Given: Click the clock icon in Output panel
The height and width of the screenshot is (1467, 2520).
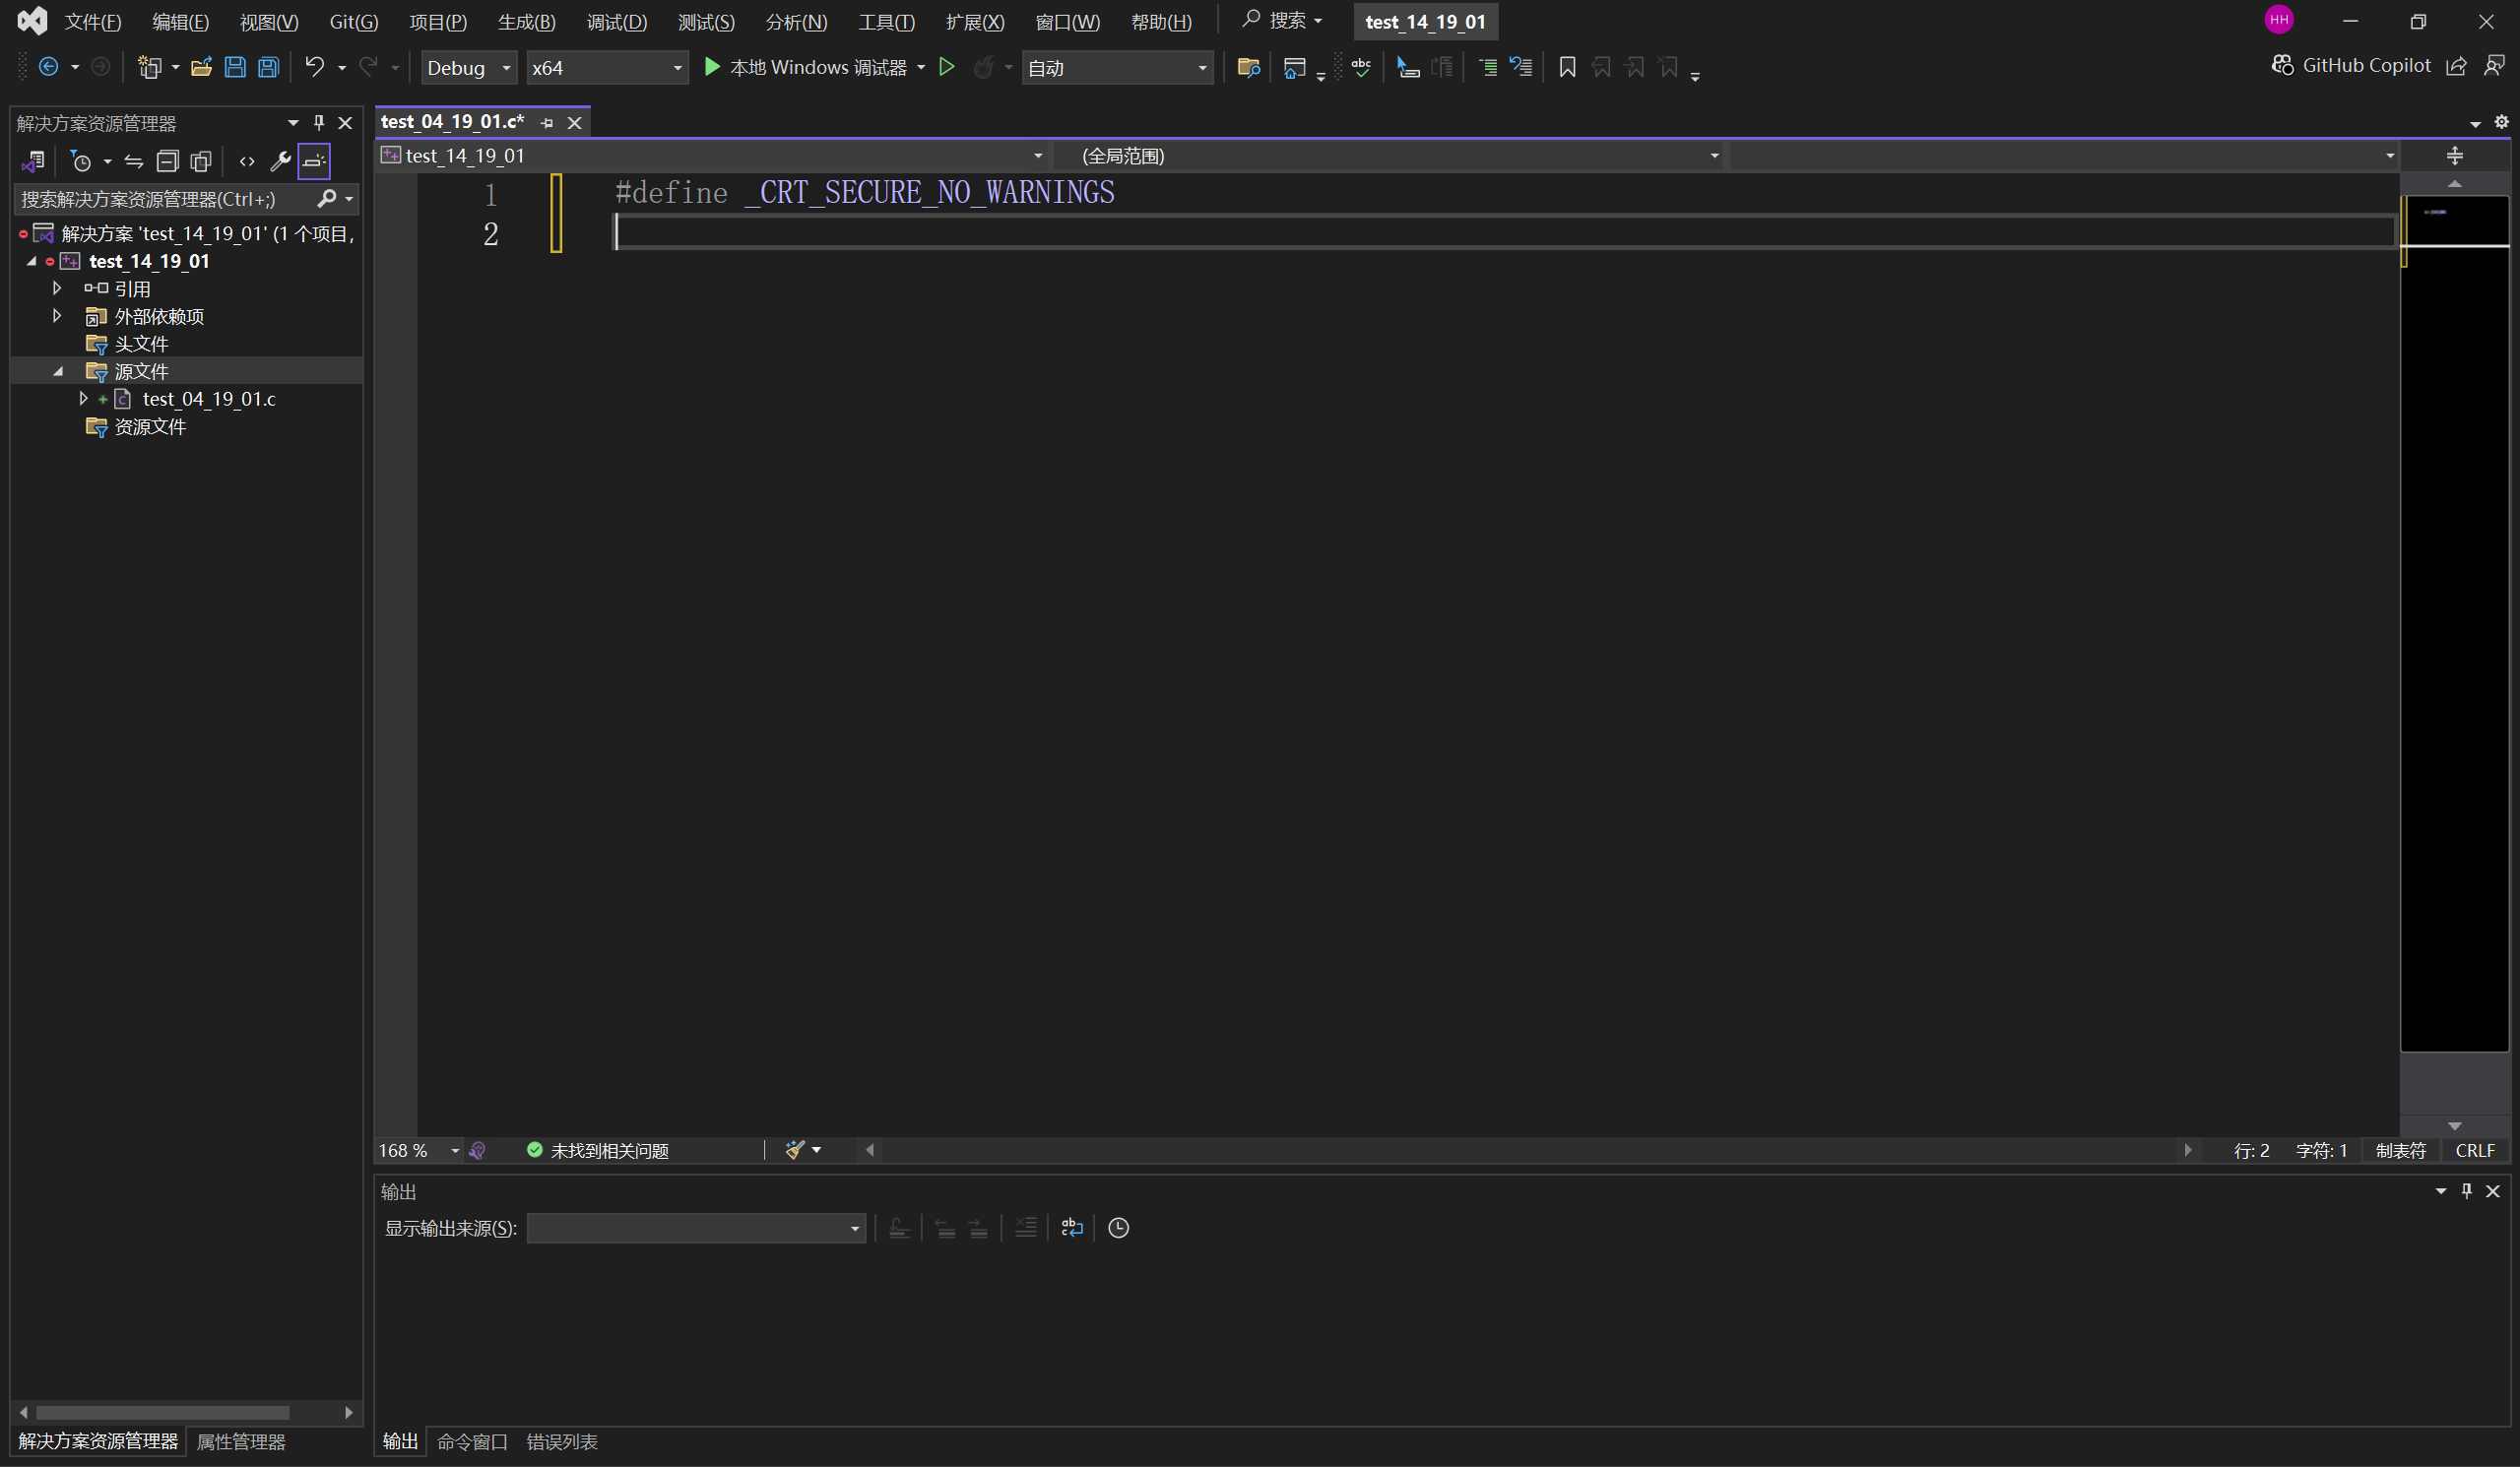Looking at the screenshot, I should pyautogui.click(x=1118, y=1228).
